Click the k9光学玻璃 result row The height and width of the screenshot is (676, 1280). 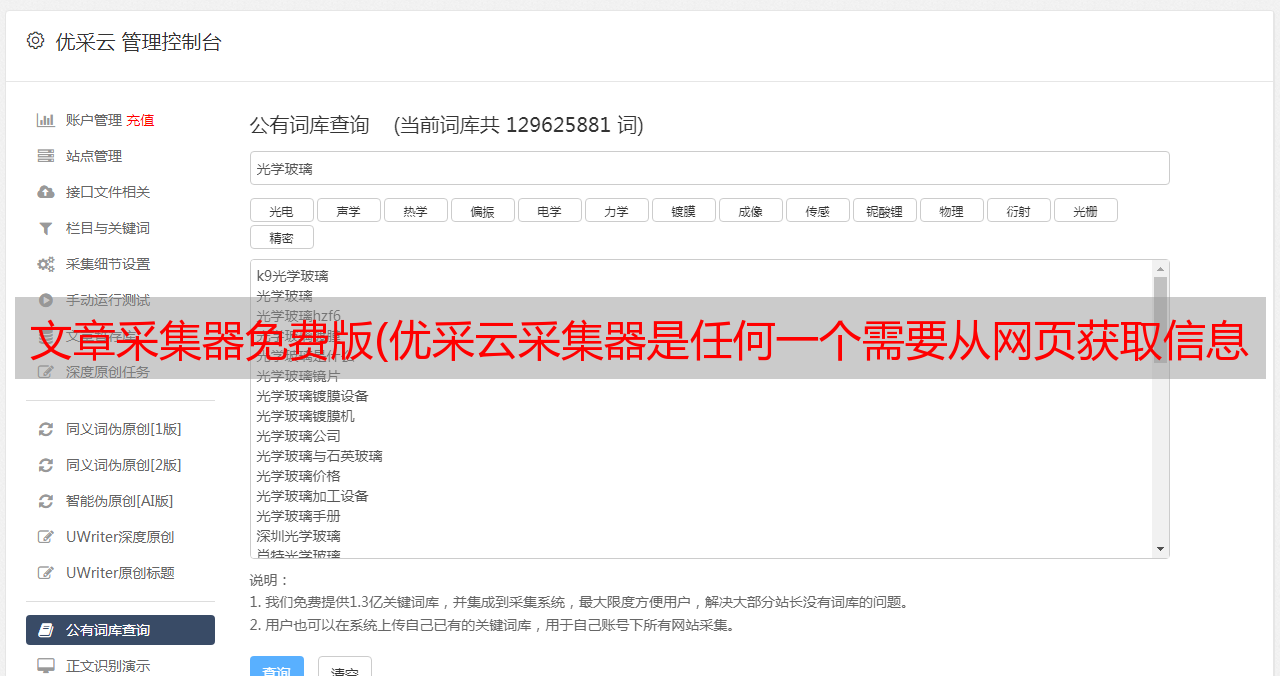click(x=292, y=276)
